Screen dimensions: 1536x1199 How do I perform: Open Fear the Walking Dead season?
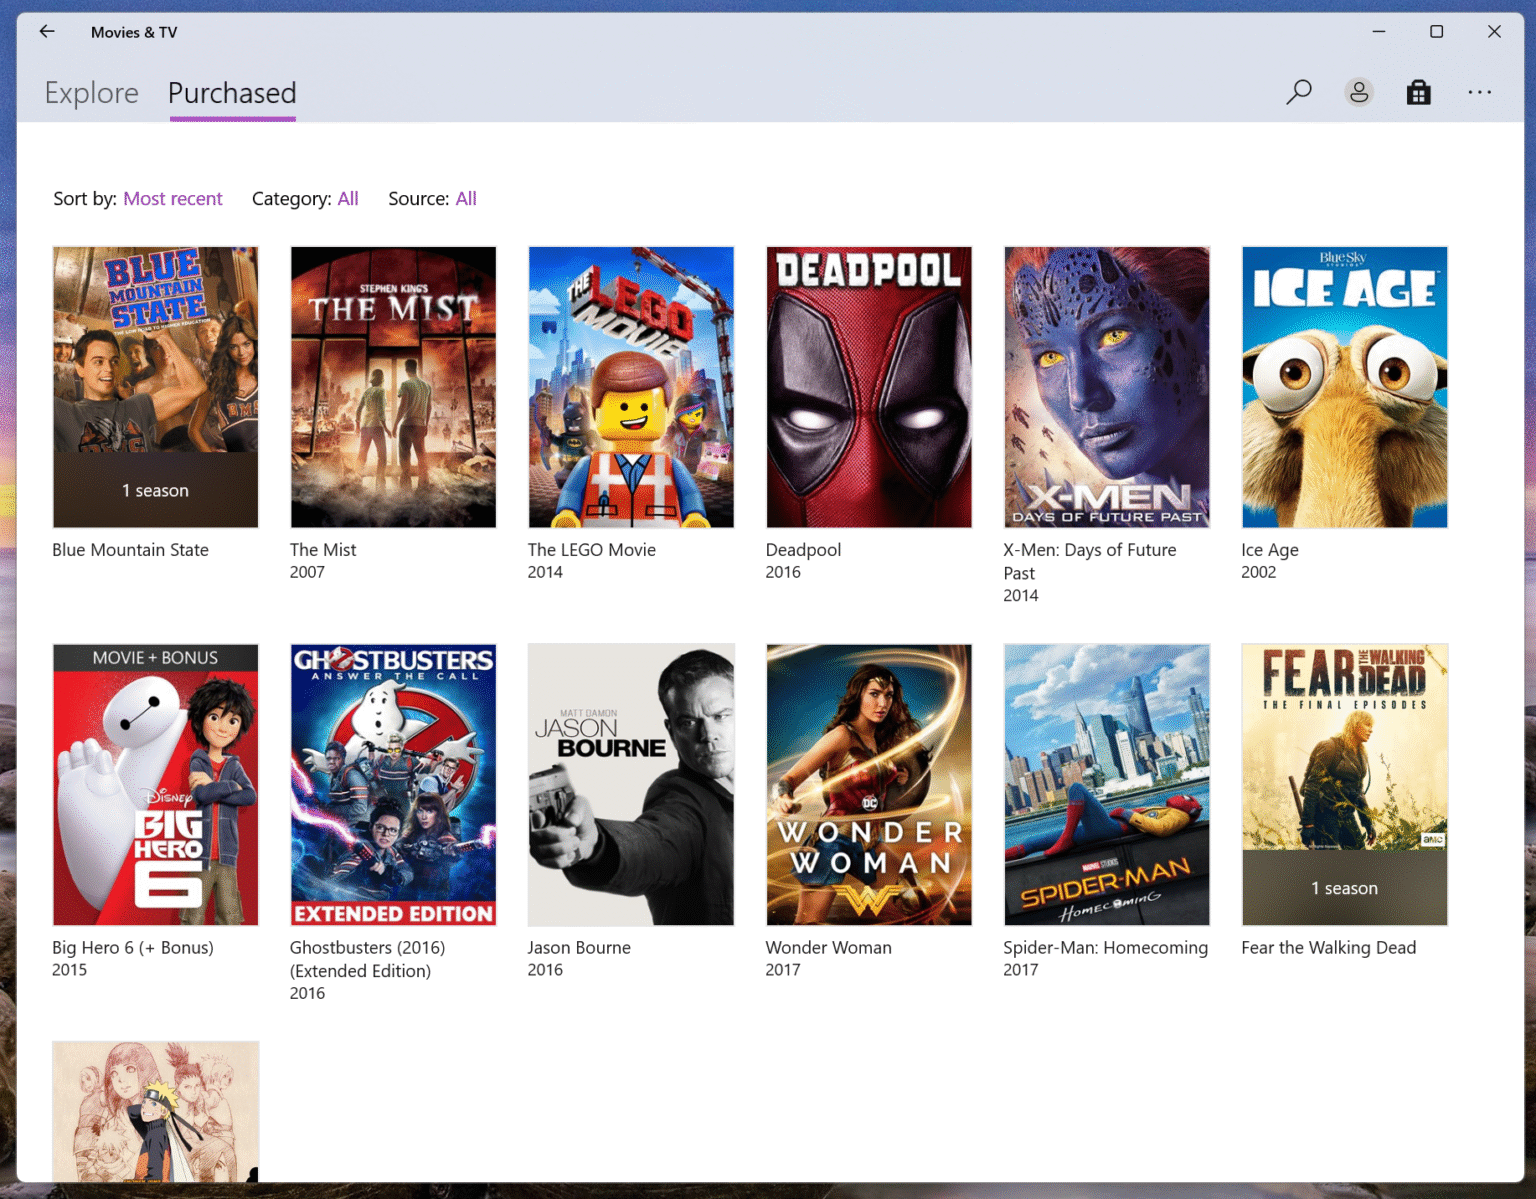(x=1343, y=784)
